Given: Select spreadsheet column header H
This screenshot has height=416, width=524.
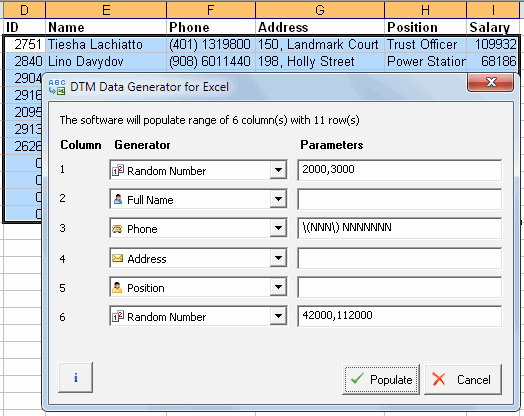Looking at the screenshot, I should 425,10.
